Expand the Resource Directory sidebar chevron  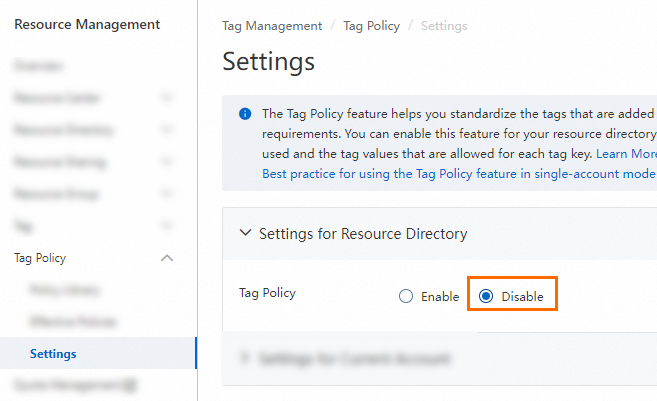167,130
